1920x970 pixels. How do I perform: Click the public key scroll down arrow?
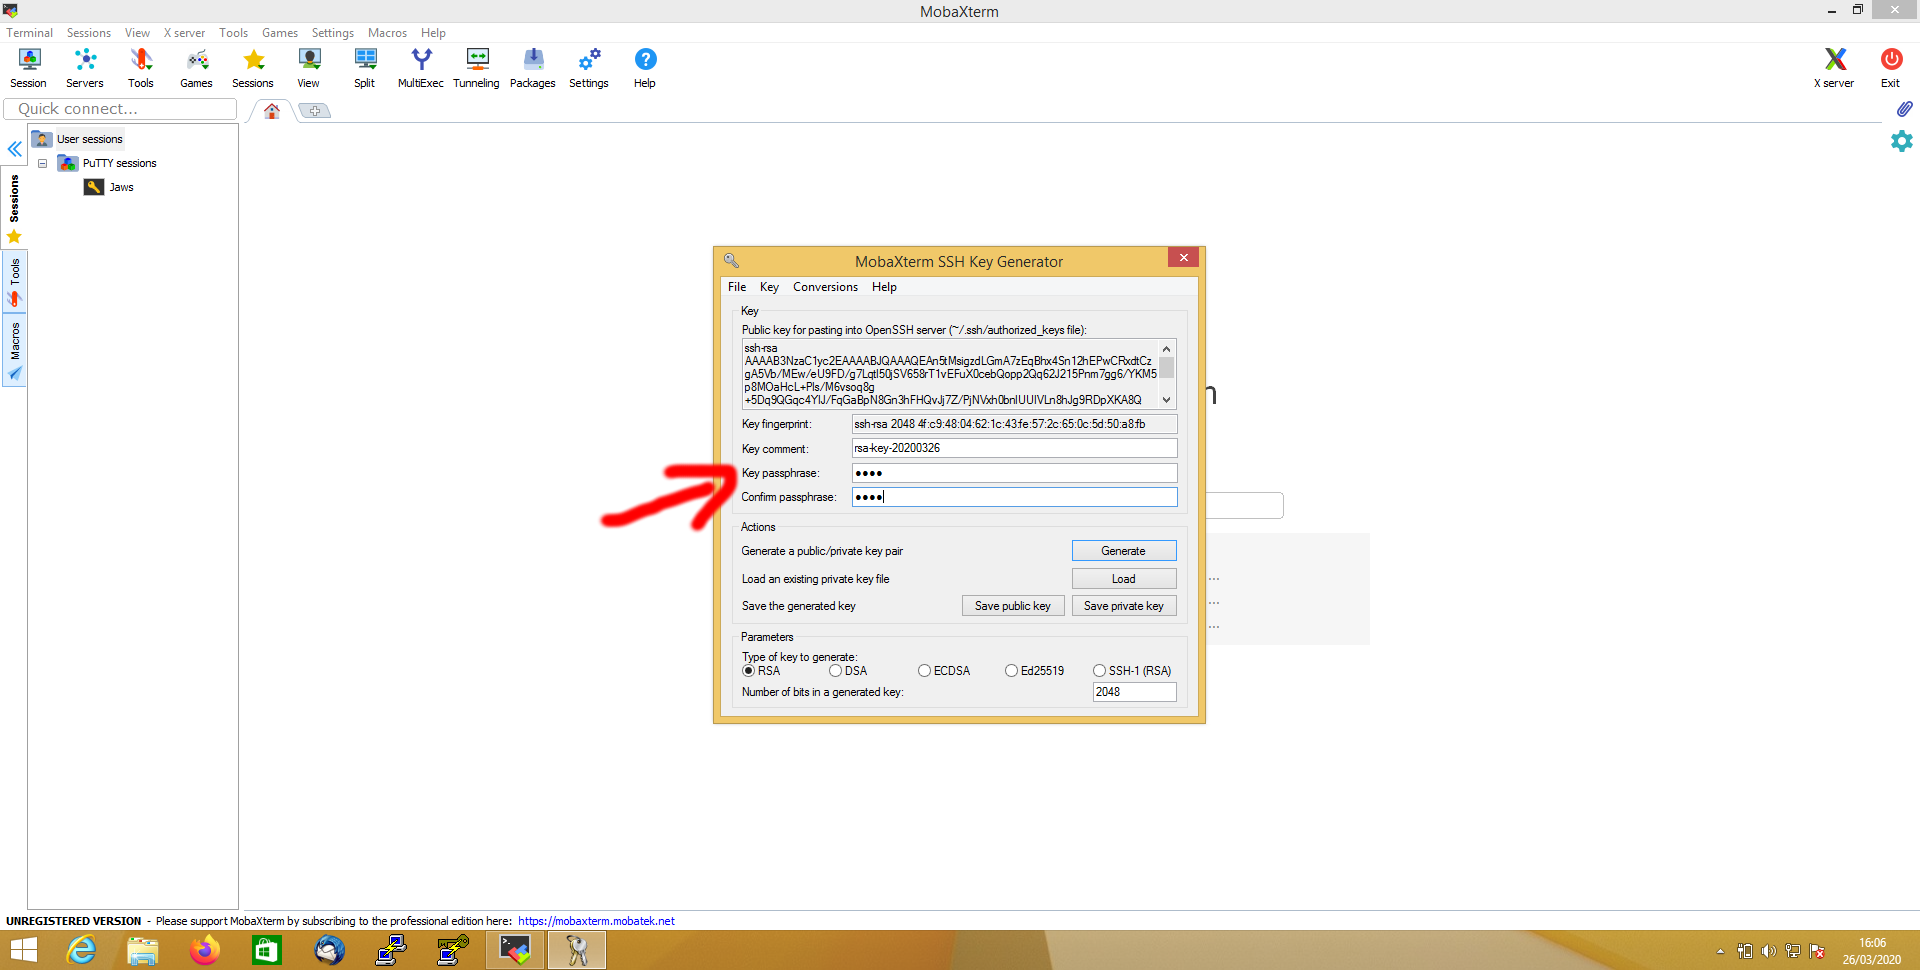[1166, 400]
